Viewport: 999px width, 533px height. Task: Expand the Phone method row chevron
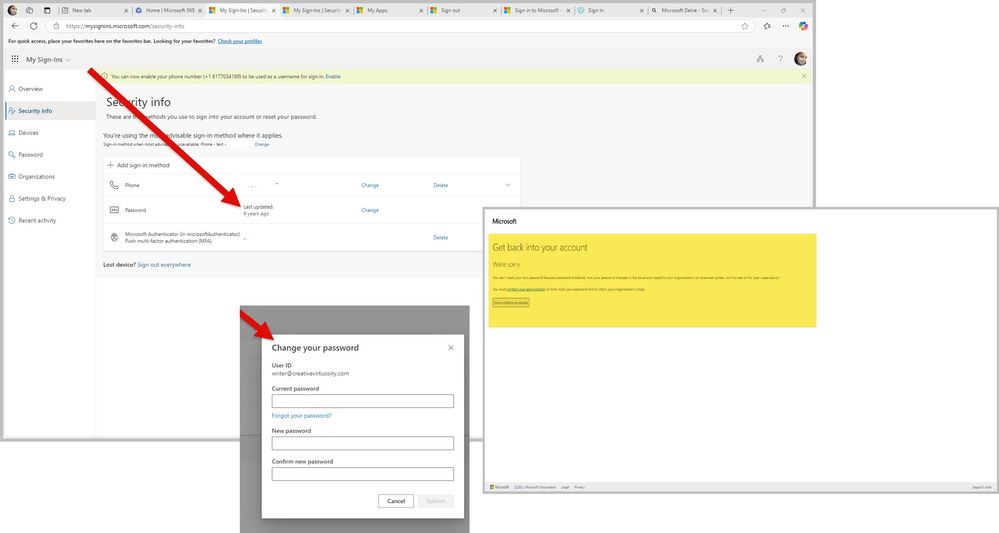[508, 185]
